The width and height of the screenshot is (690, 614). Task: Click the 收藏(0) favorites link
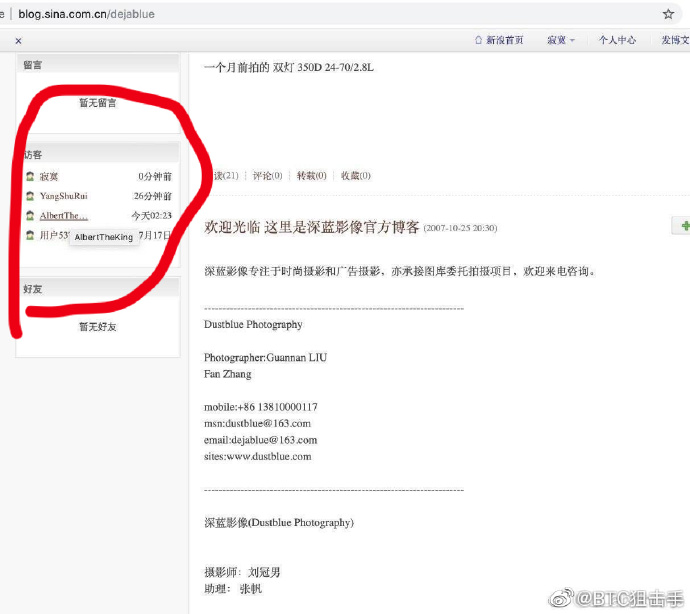[x=355, y=176]
